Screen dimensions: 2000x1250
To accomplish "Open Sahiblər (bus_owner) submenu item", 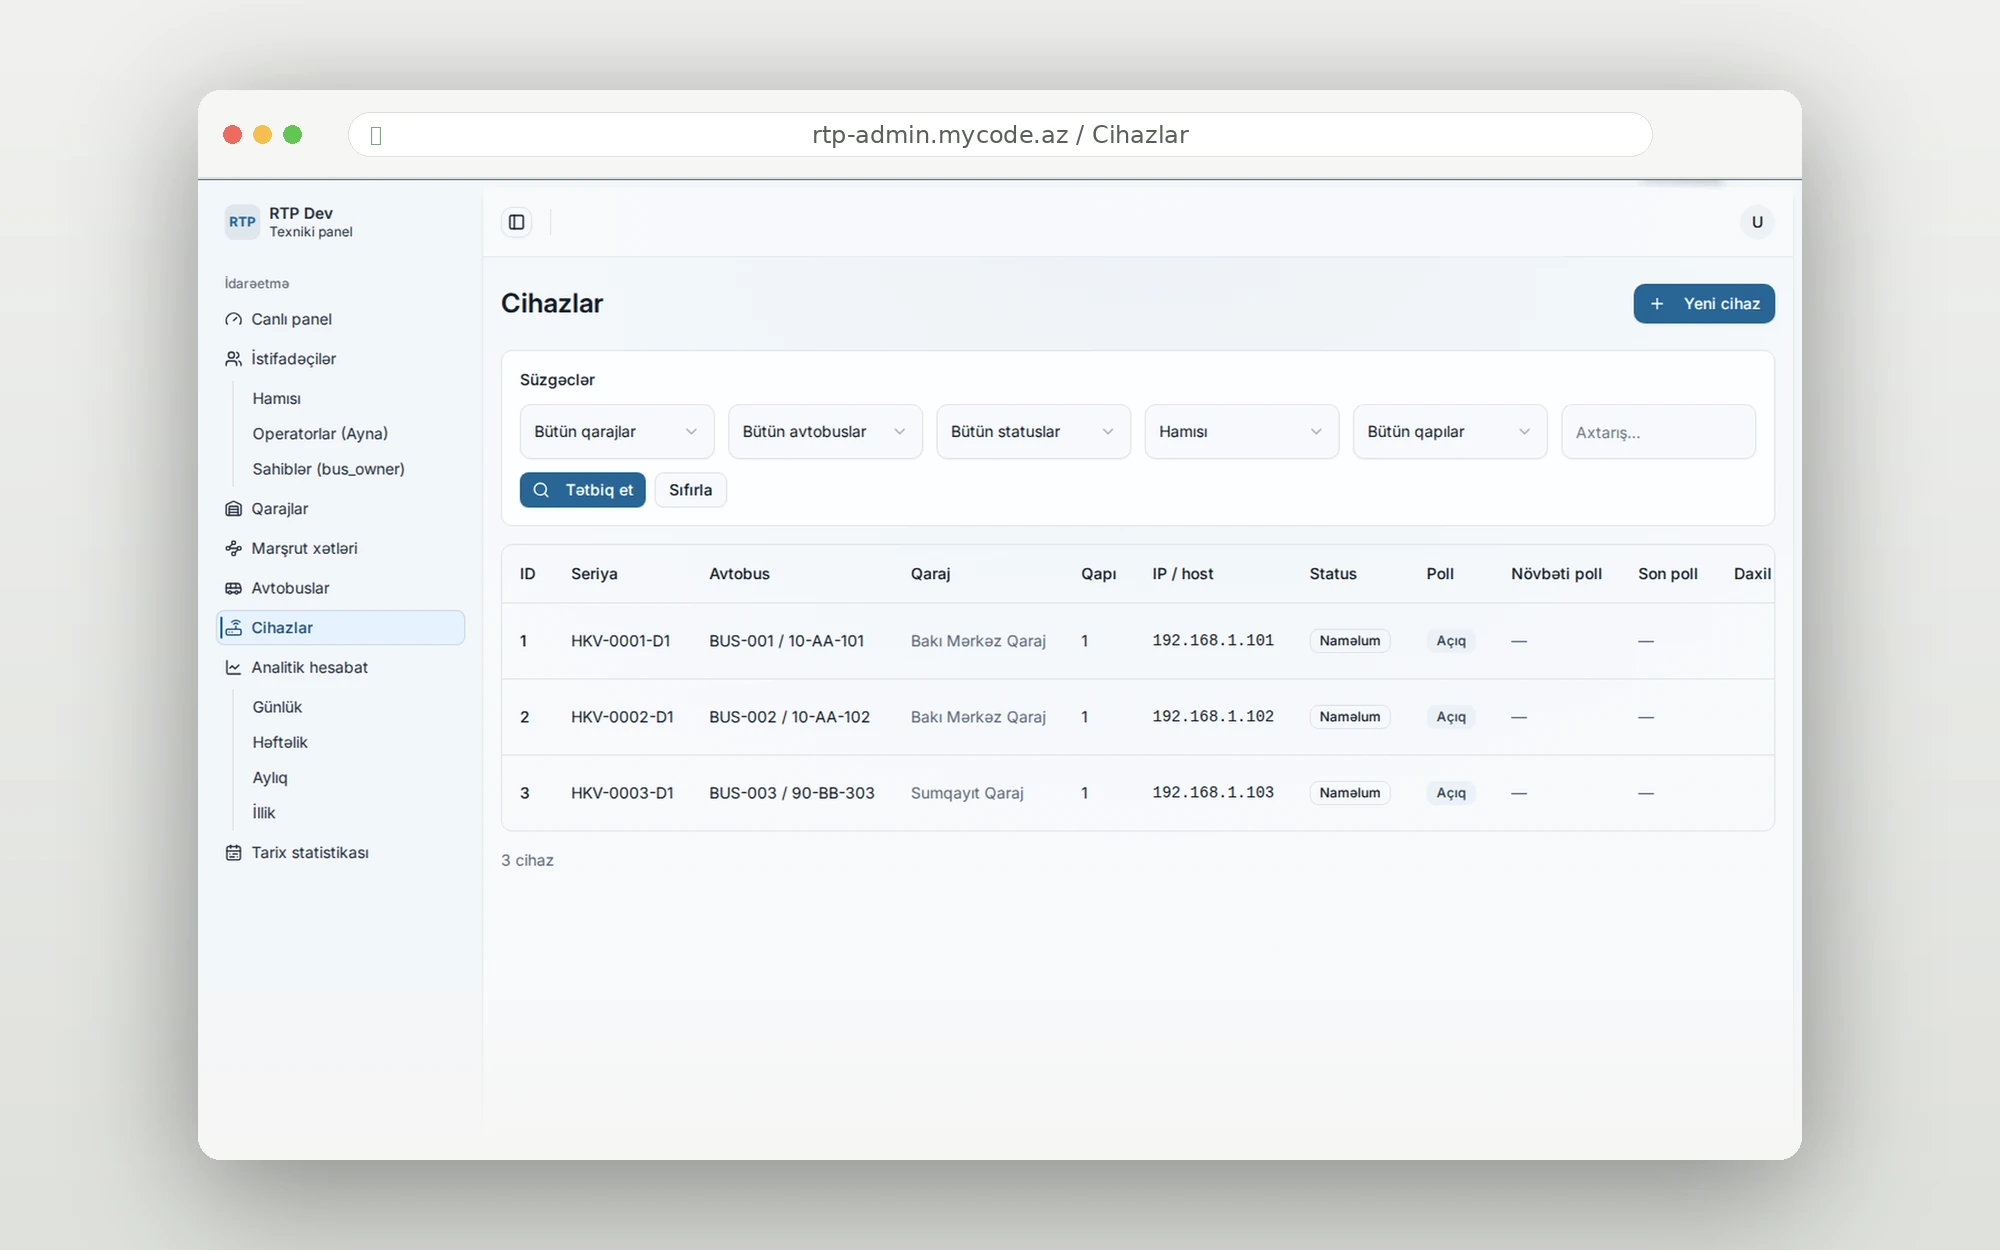I will tap(328, 468).
